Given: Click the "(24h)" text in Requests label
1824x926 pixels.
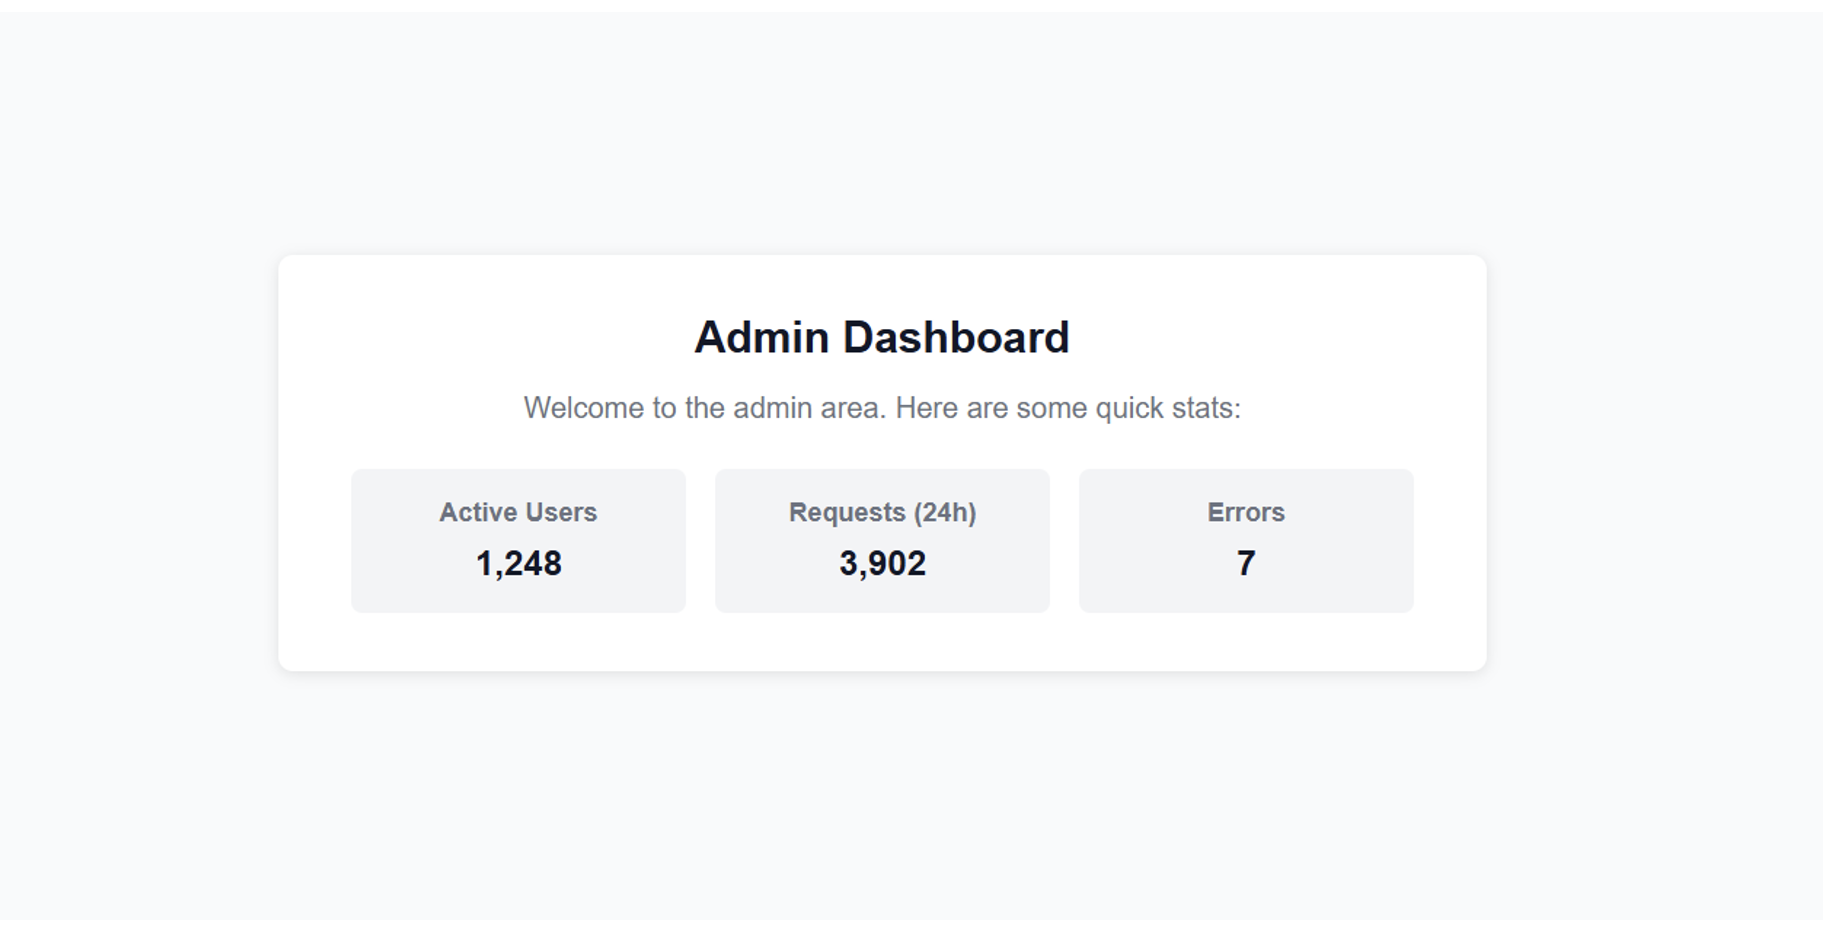Looking at the screenshot, I should [x=945, y=512].
